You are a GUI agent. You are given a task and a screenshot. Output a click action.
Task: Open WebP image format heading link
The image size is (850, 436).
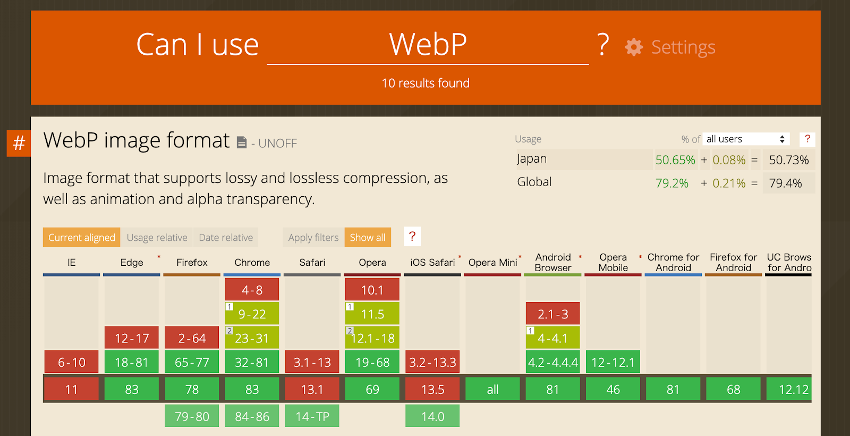click(x=137, y=140)
